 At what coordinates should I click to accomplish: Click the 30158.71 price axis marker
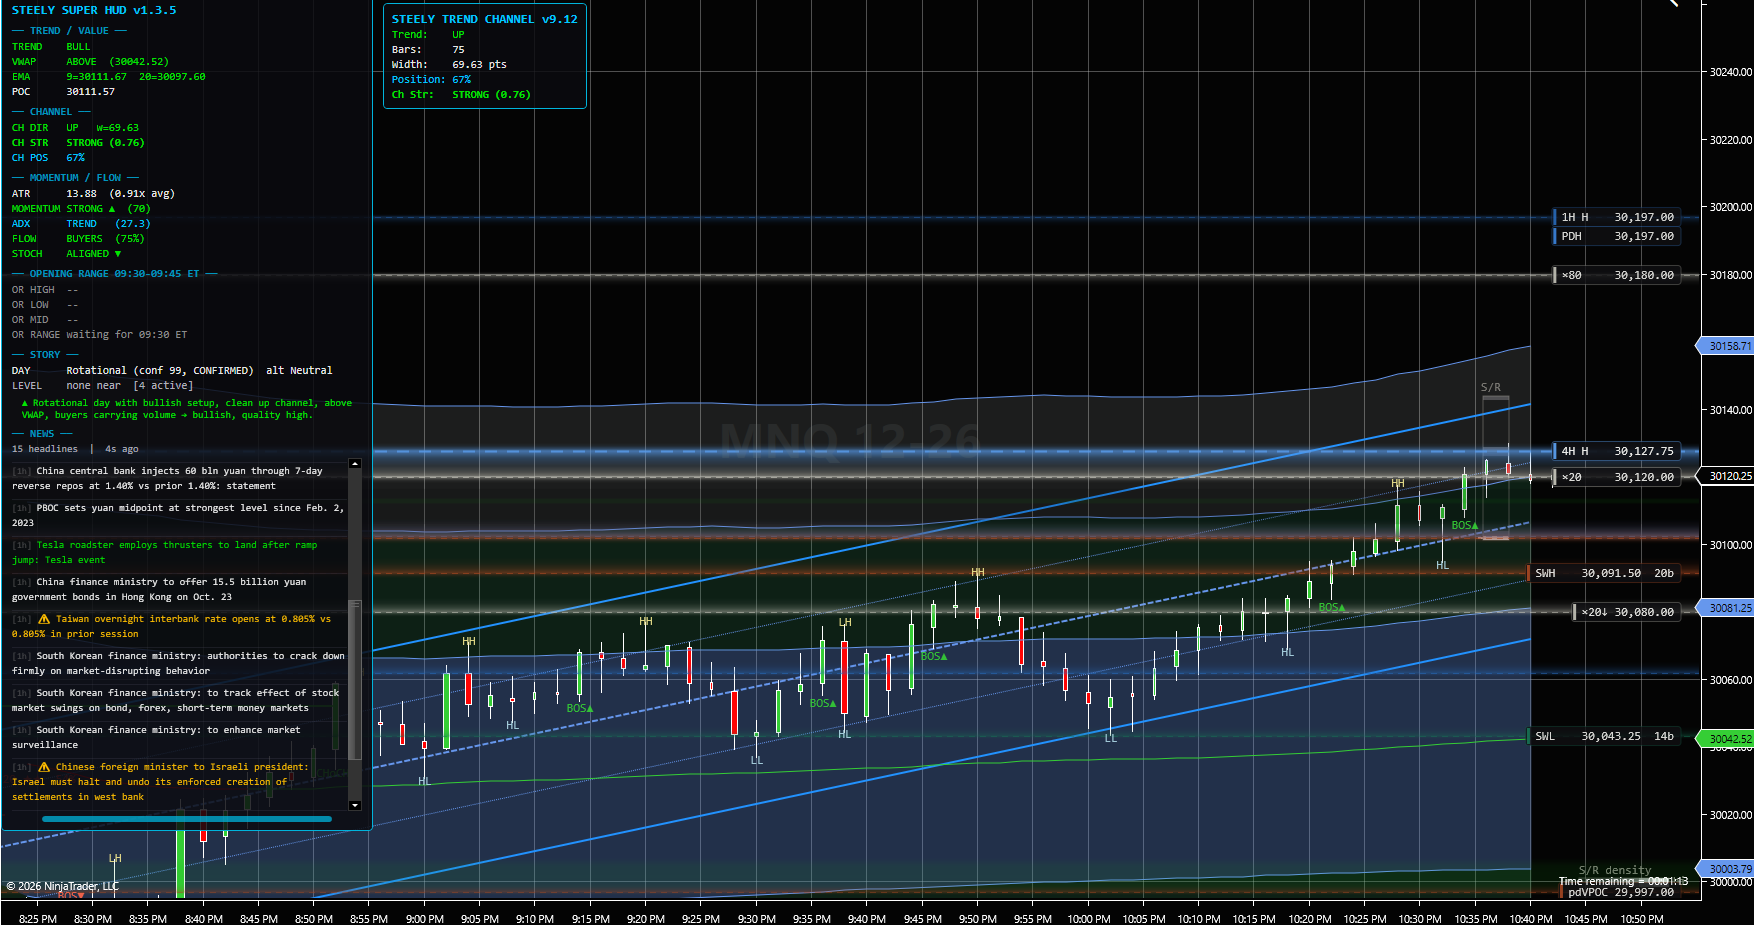[1726, 346]
